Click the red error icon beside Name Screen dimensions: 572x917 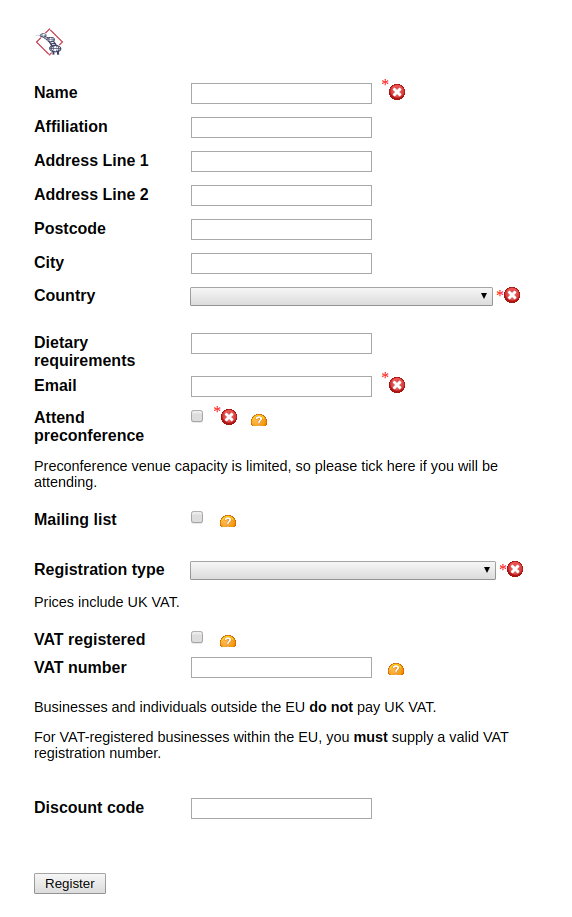click(397, 92)
